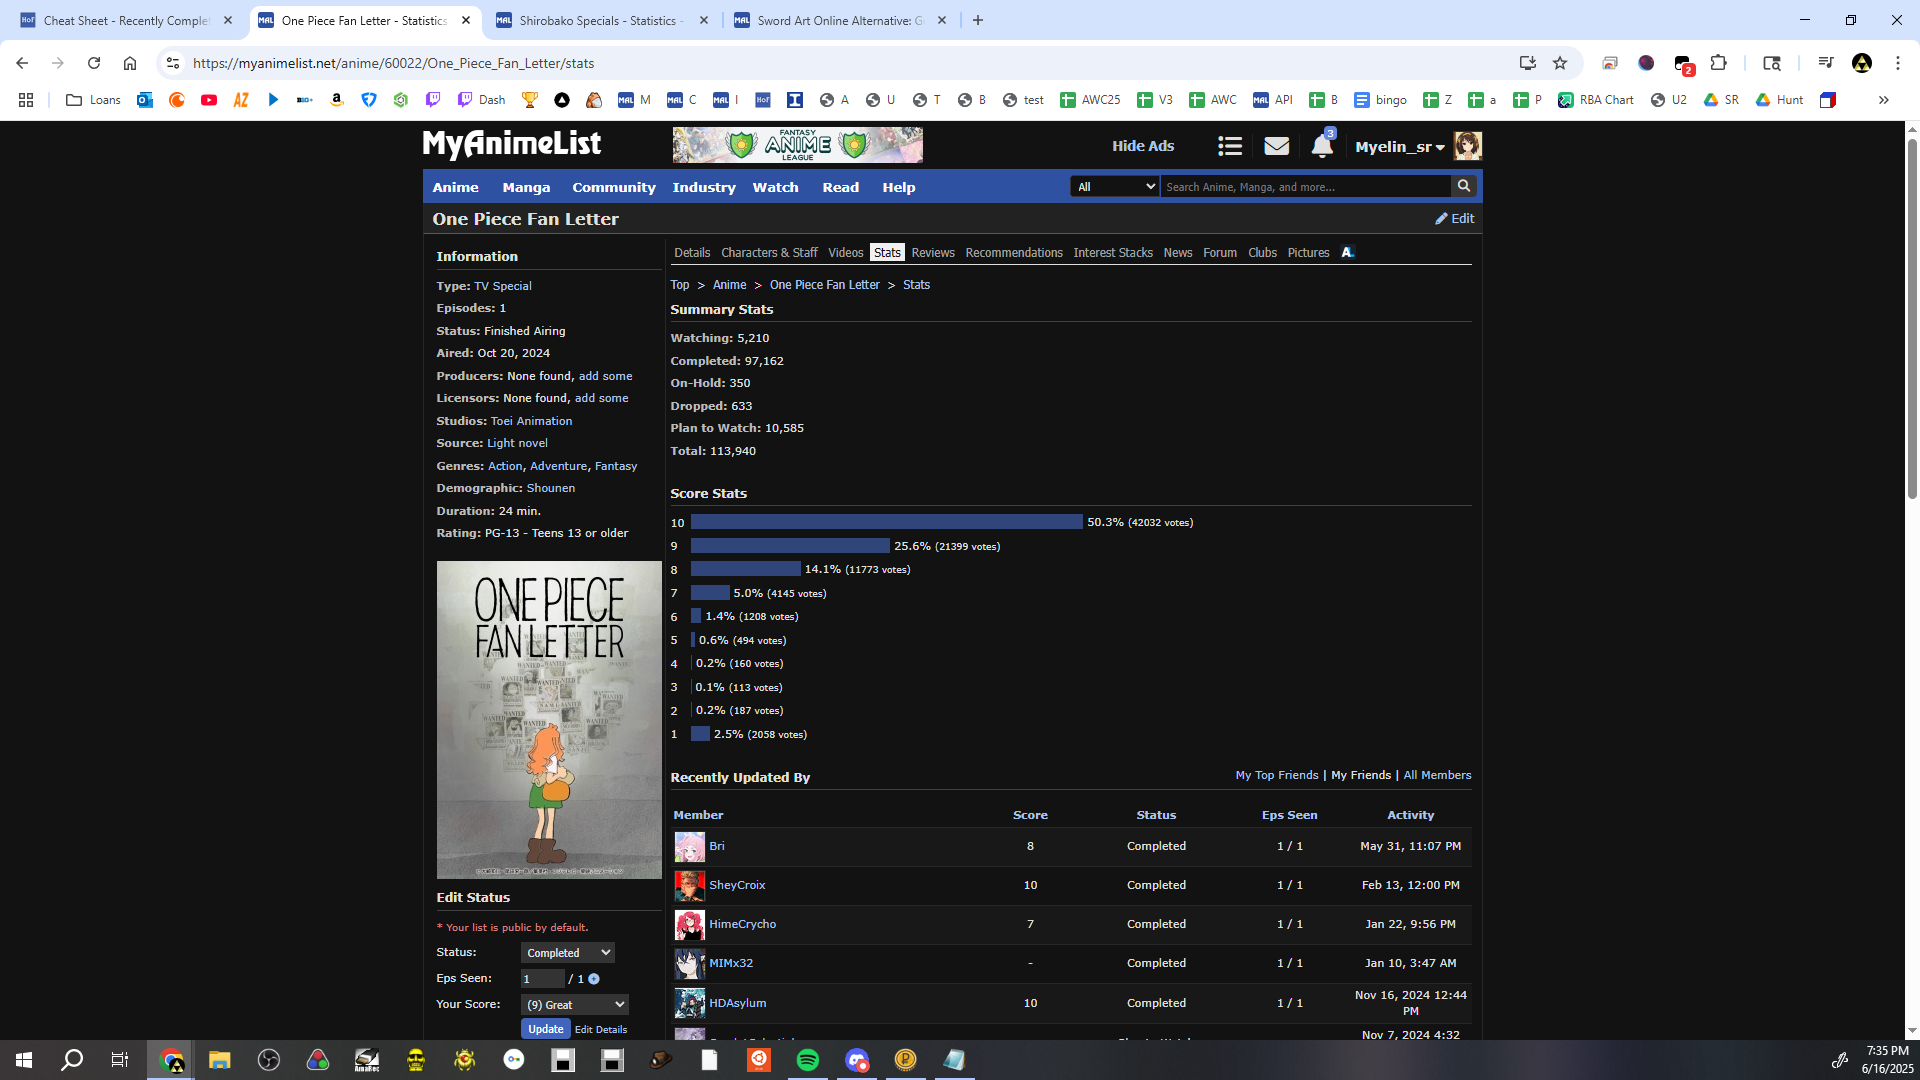Click the plus icon next to Eps Seen

pyautogui.click(x=594, y=979)
